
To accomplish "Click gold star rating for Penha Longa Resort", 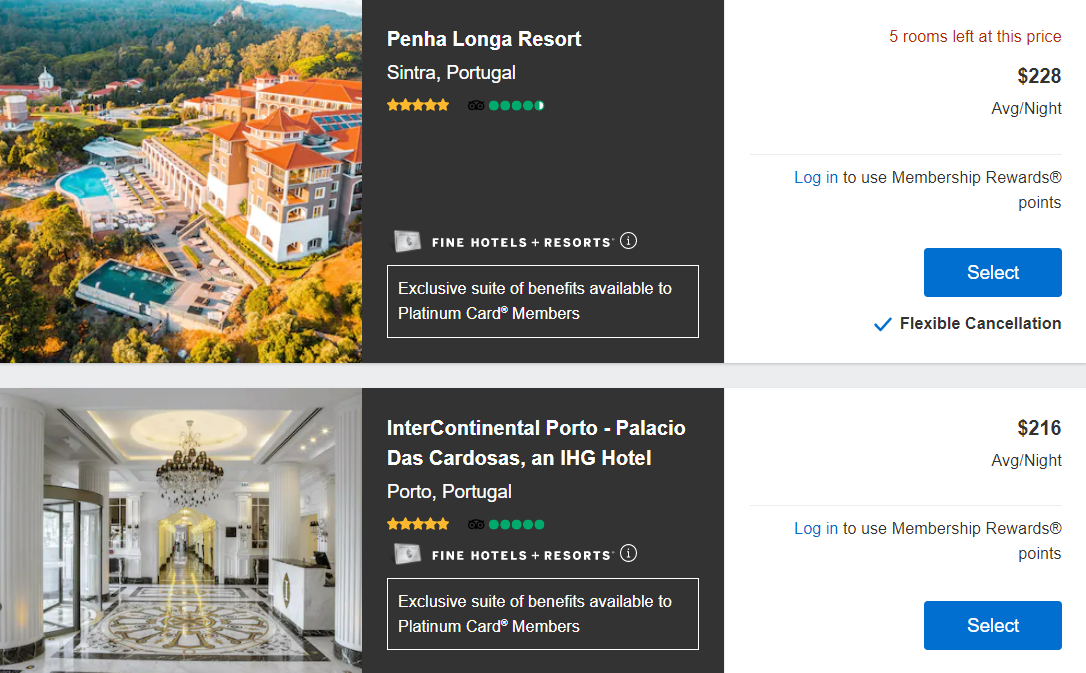I will pyautogui.click(x=418, y=105).
